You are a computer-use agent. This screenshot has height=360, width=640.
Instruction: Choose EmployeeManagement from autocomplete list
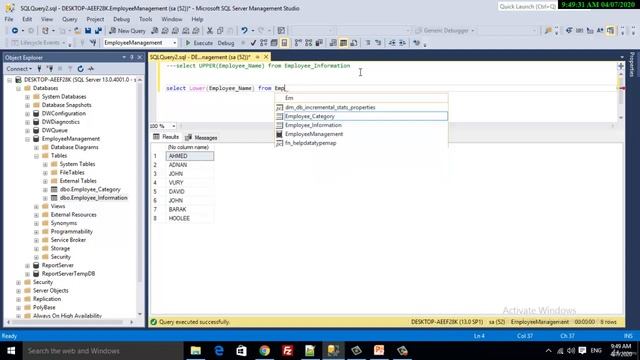click(x=362, y=134)
